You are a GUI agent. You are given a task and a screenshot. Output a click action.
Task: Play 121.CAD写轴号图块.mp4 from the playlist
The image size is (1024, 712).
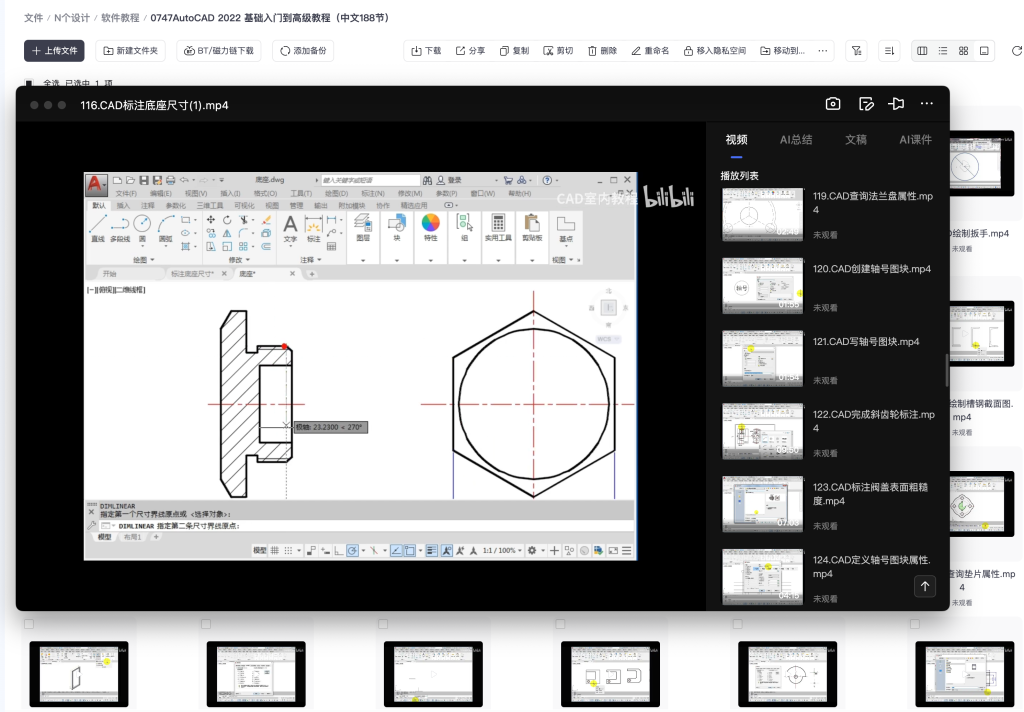point(762,358)
